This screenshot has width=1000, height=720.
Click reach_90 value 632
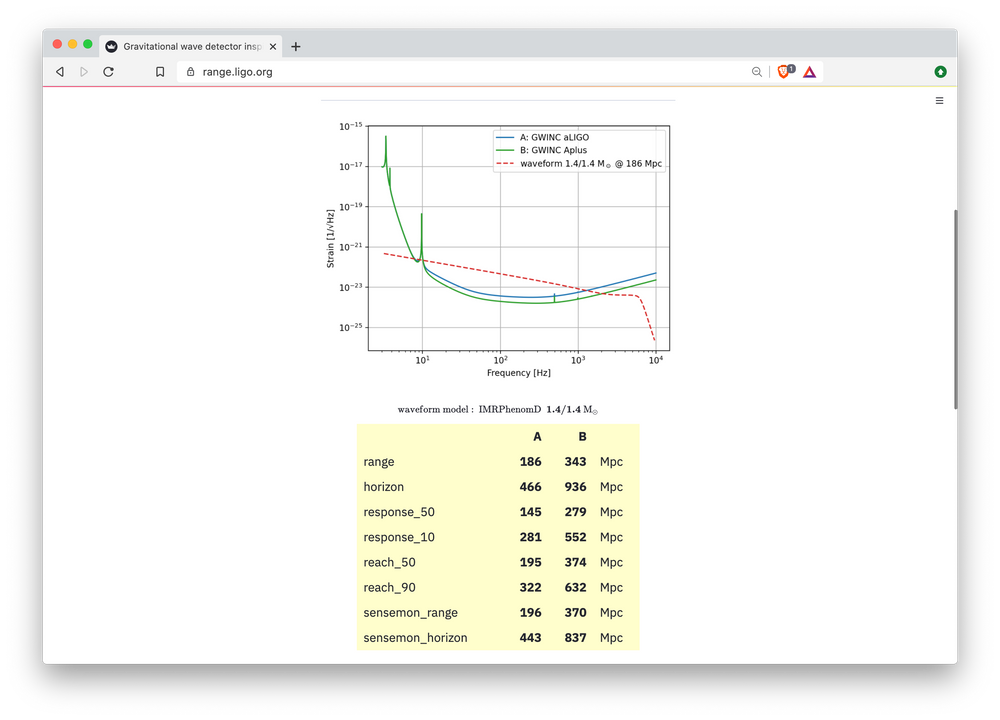(575, 587)
